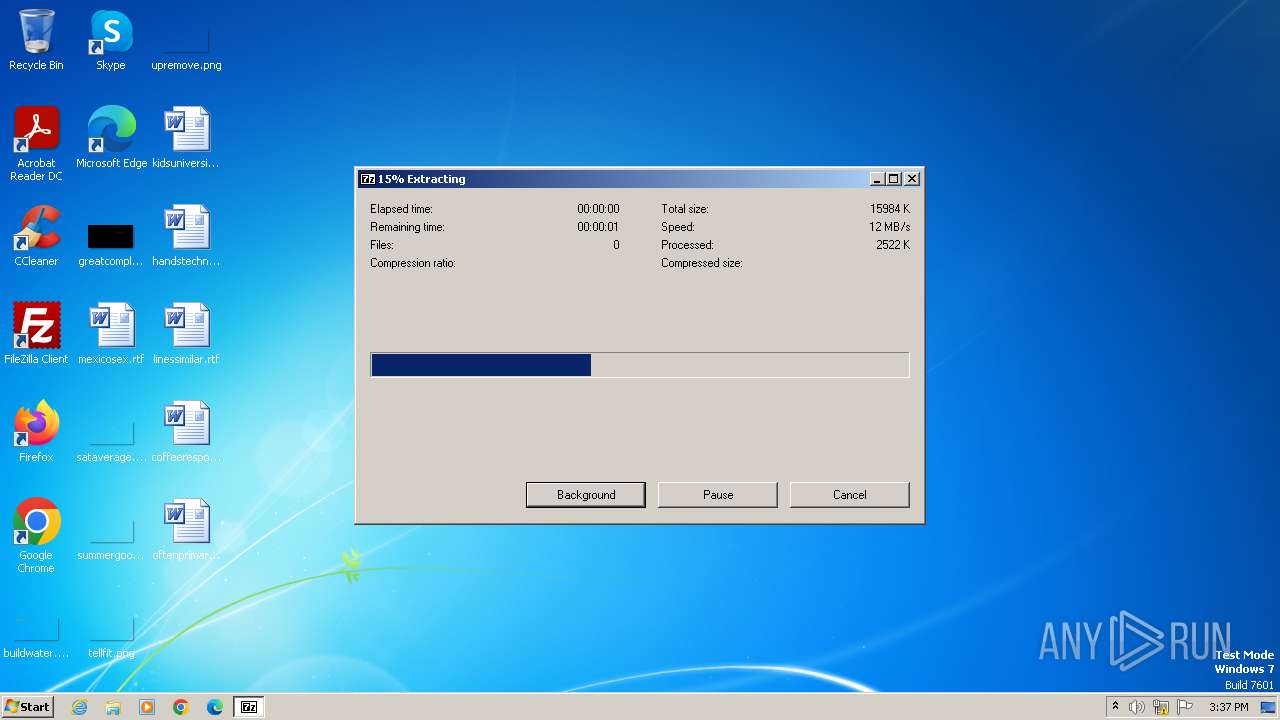
Task: Click the "Compression ratio:" label
Action: (413, 263)
